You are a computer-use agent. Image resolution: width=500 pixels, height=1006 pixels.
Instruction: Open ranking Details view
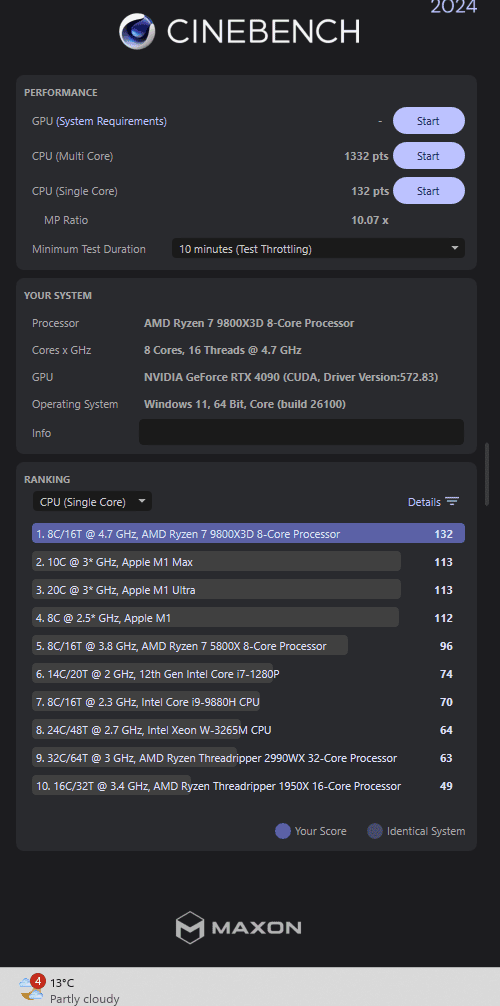tap(424, 502)
